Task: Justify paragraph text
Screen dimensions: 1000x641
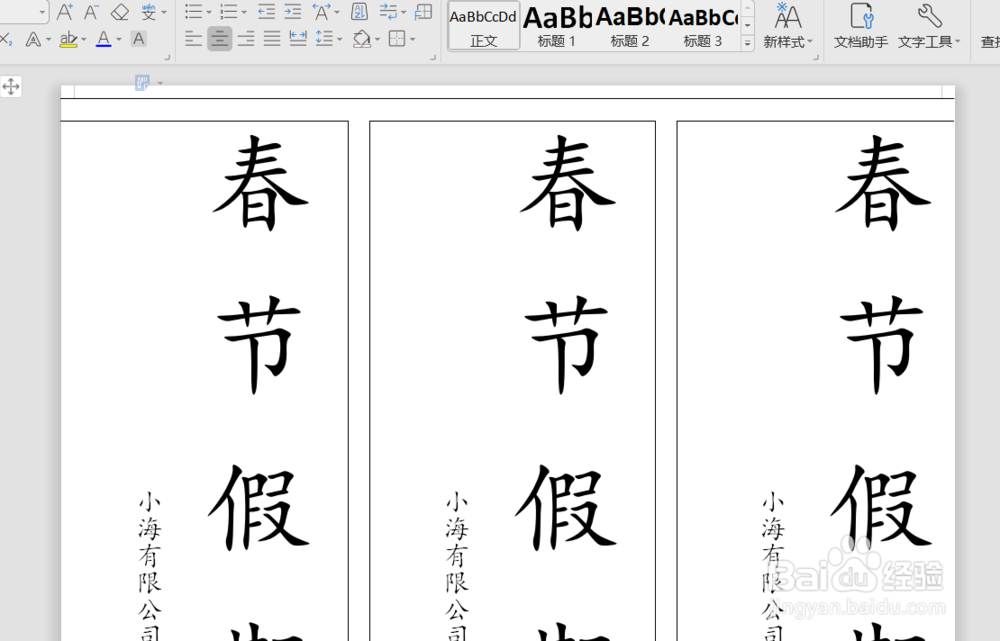Action: [x=272, y=40]
